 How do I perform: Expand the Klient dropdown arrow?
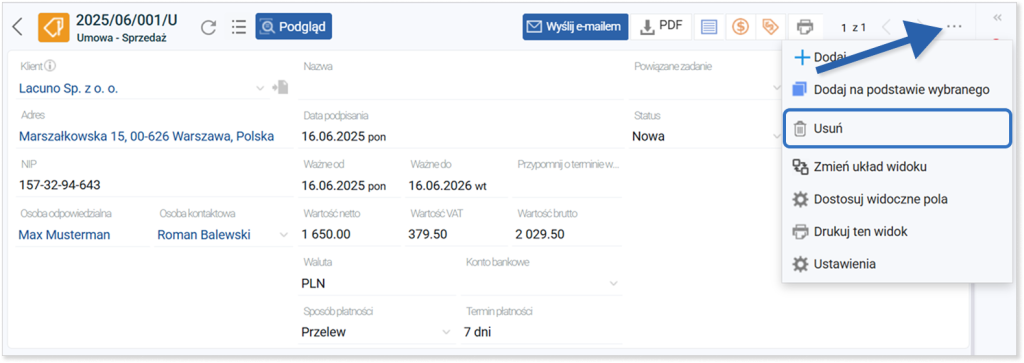click(260, 87)
